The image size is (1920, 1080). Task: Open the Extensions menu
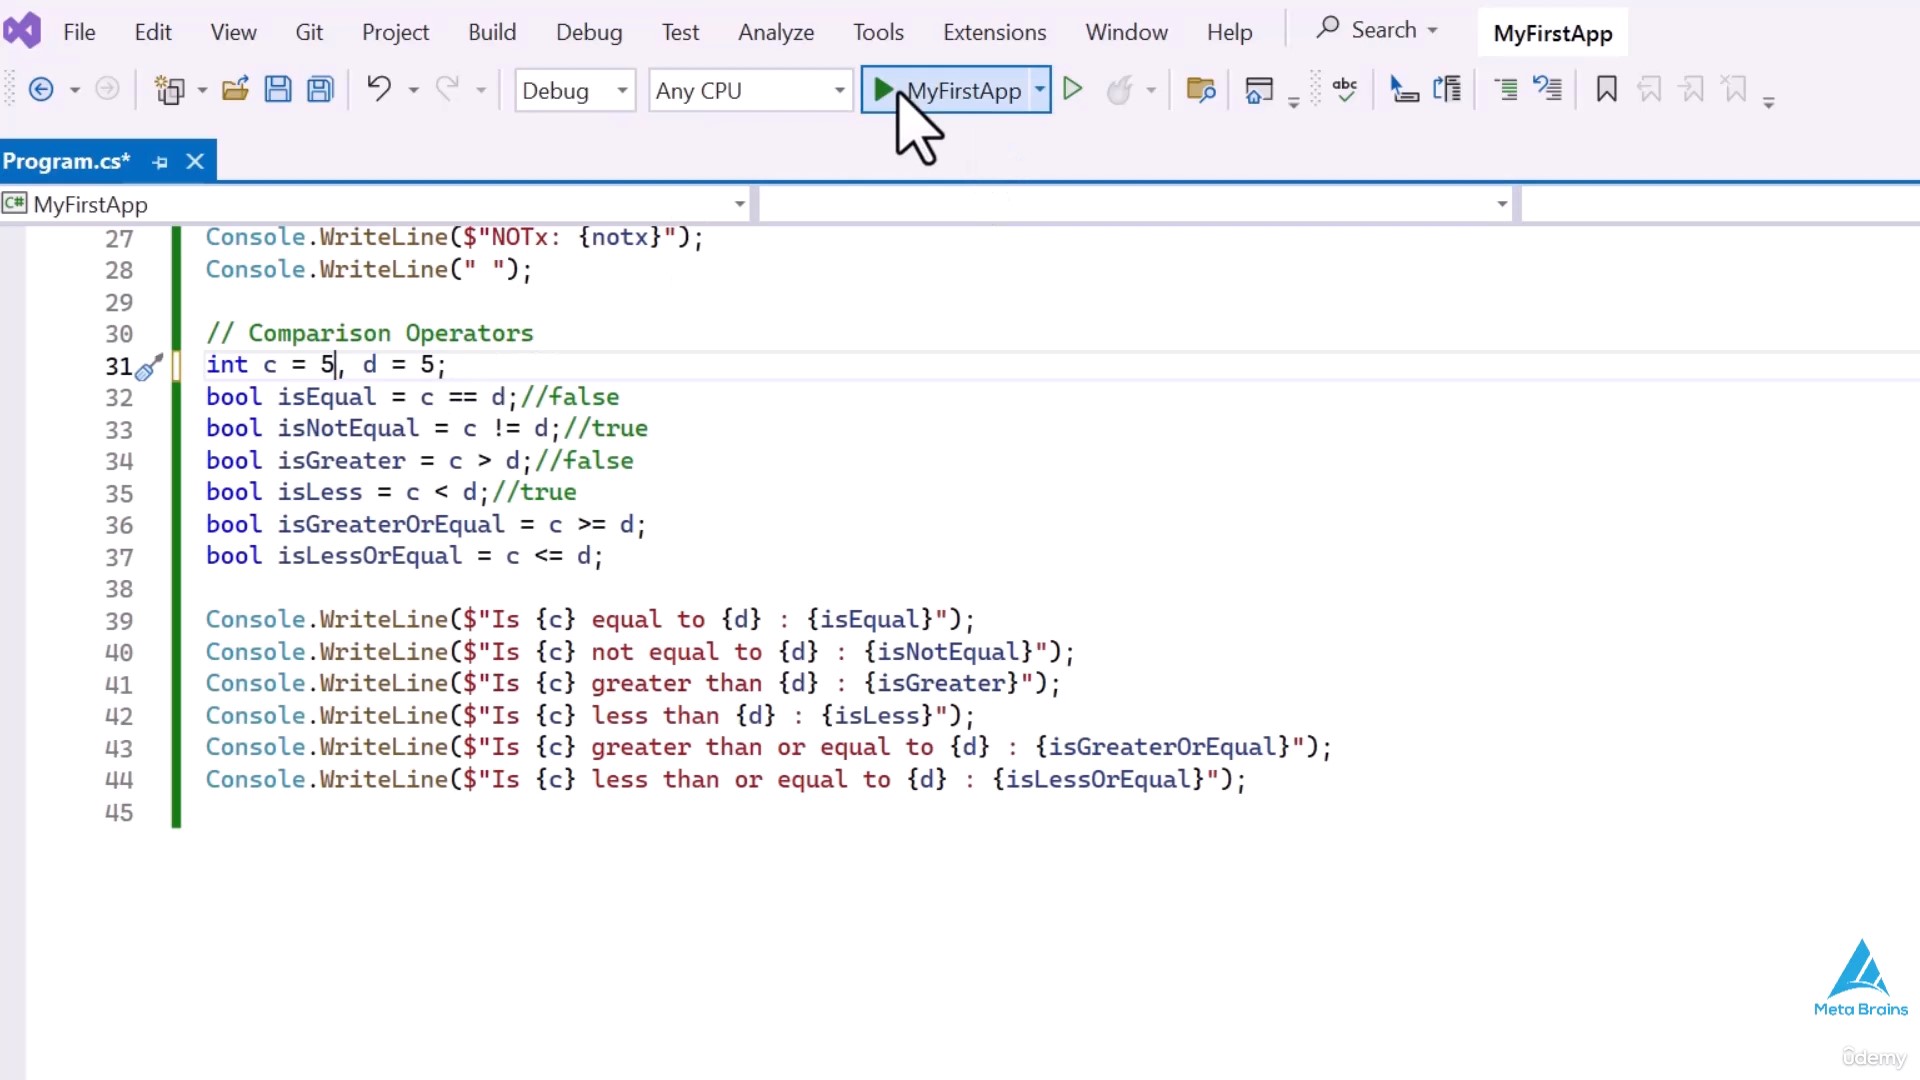click(994, 32)
